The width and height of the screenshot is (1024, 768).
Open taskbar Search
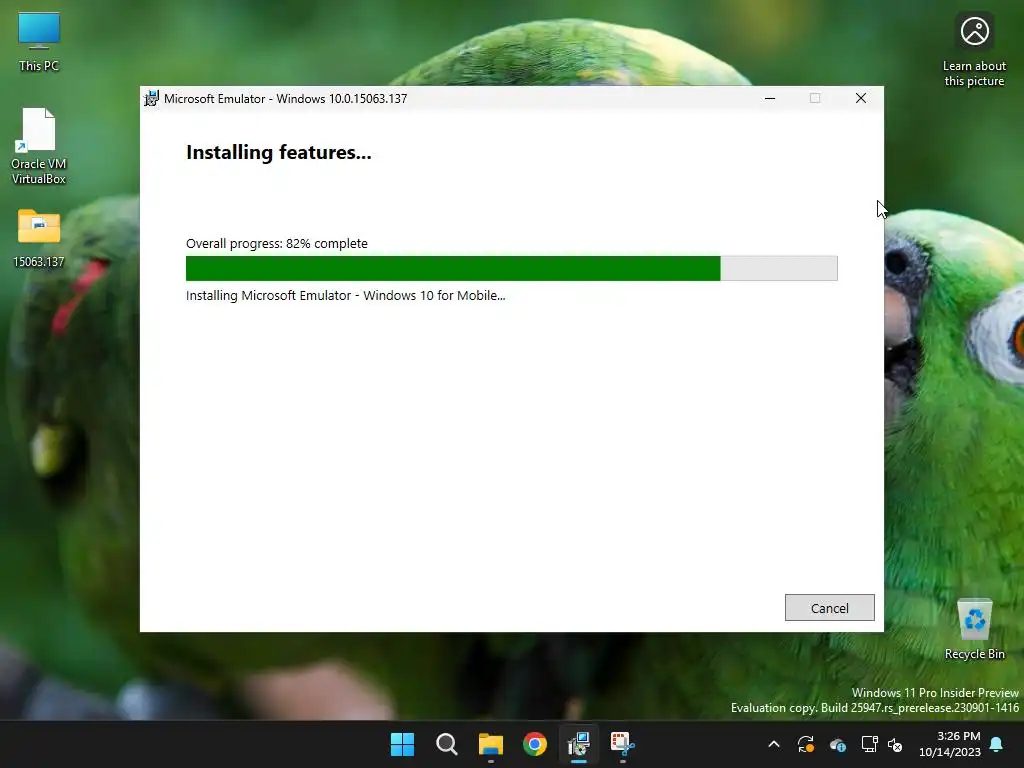pyautogui.click(x=447, y=744)
